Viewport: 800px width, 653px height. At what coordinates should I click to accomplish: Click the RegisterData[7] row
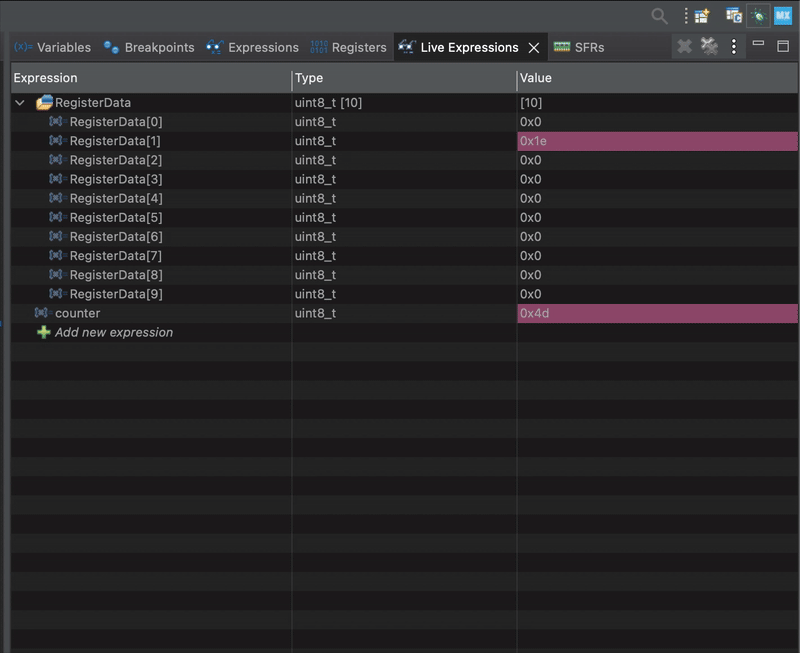[404, 256]
